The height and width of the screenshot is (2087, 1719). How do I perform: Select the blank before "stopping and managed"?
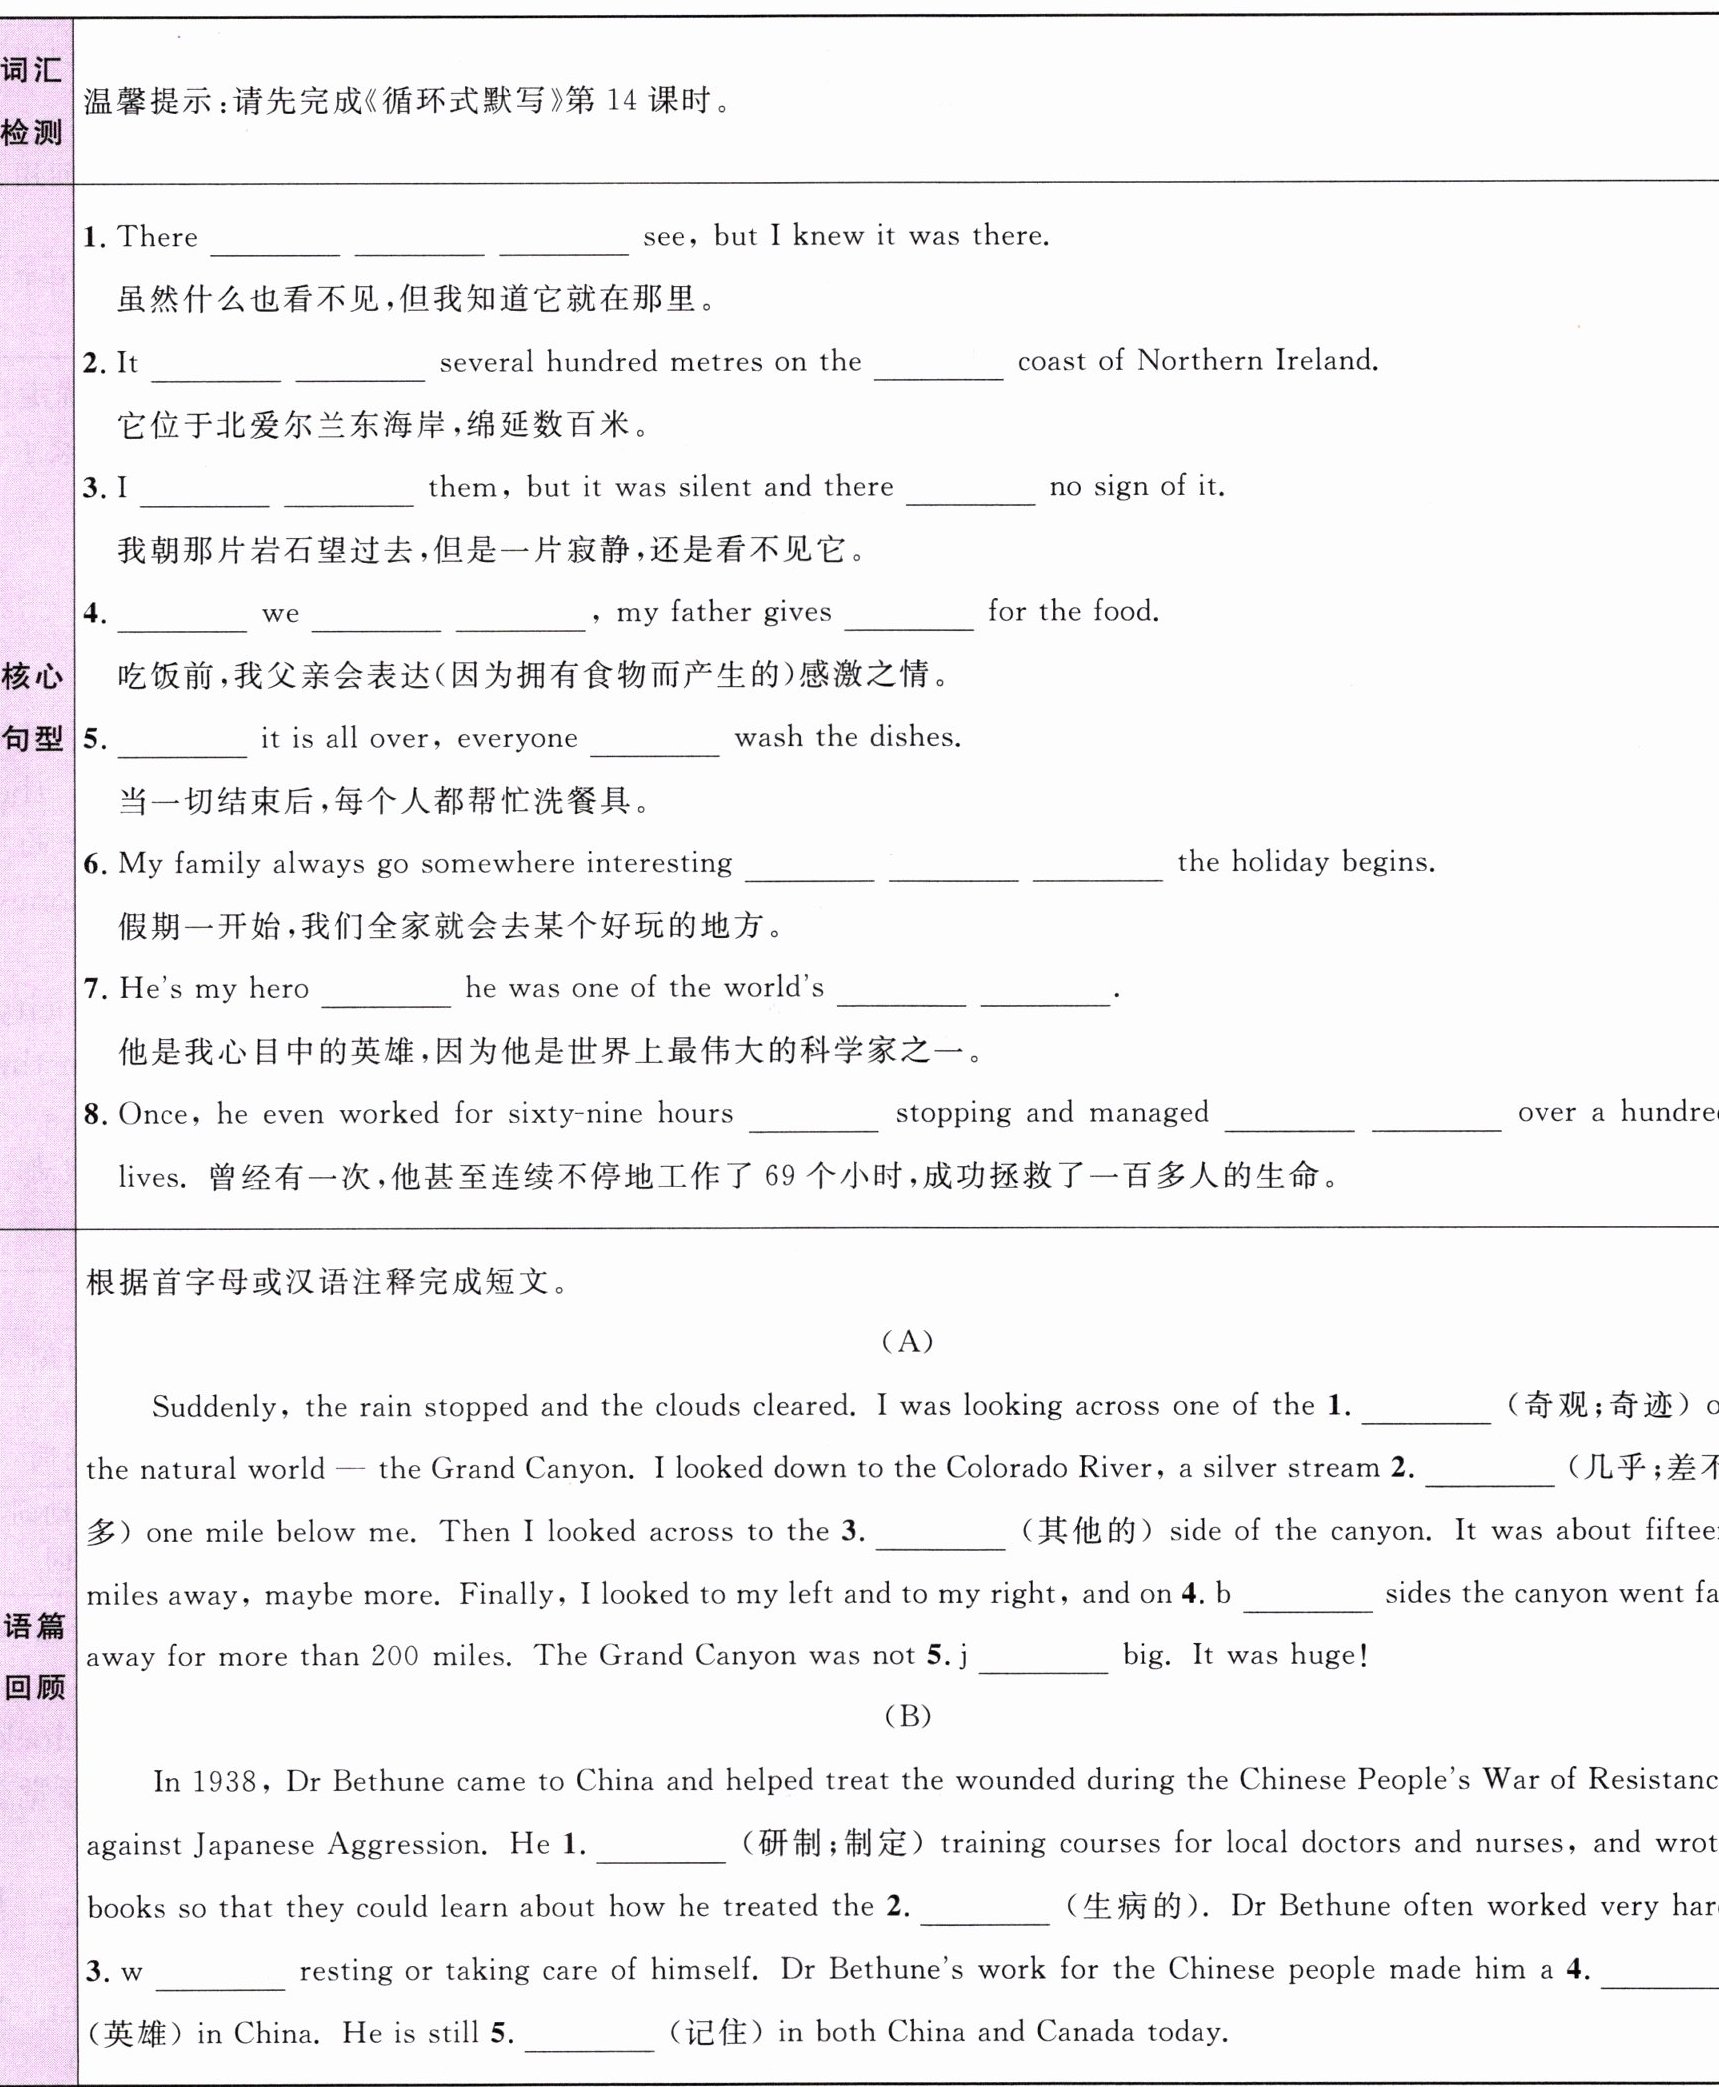coord(813,1118)
